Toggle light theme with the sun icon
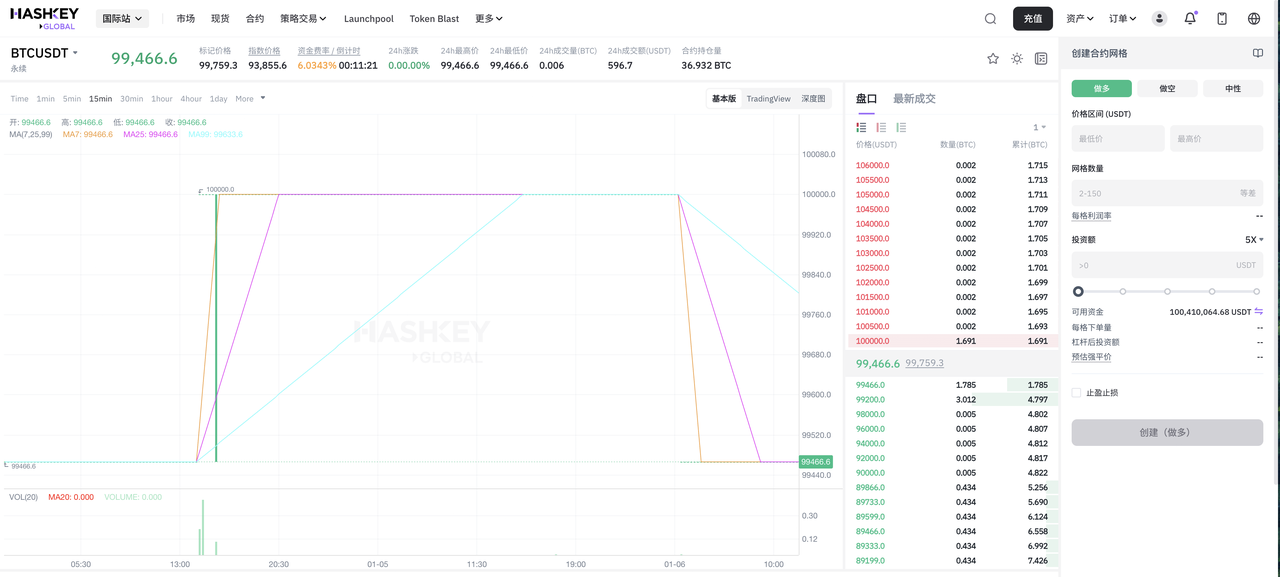Image resolution: width=1280 pixels, height=577 pixels. [1017, 59]
